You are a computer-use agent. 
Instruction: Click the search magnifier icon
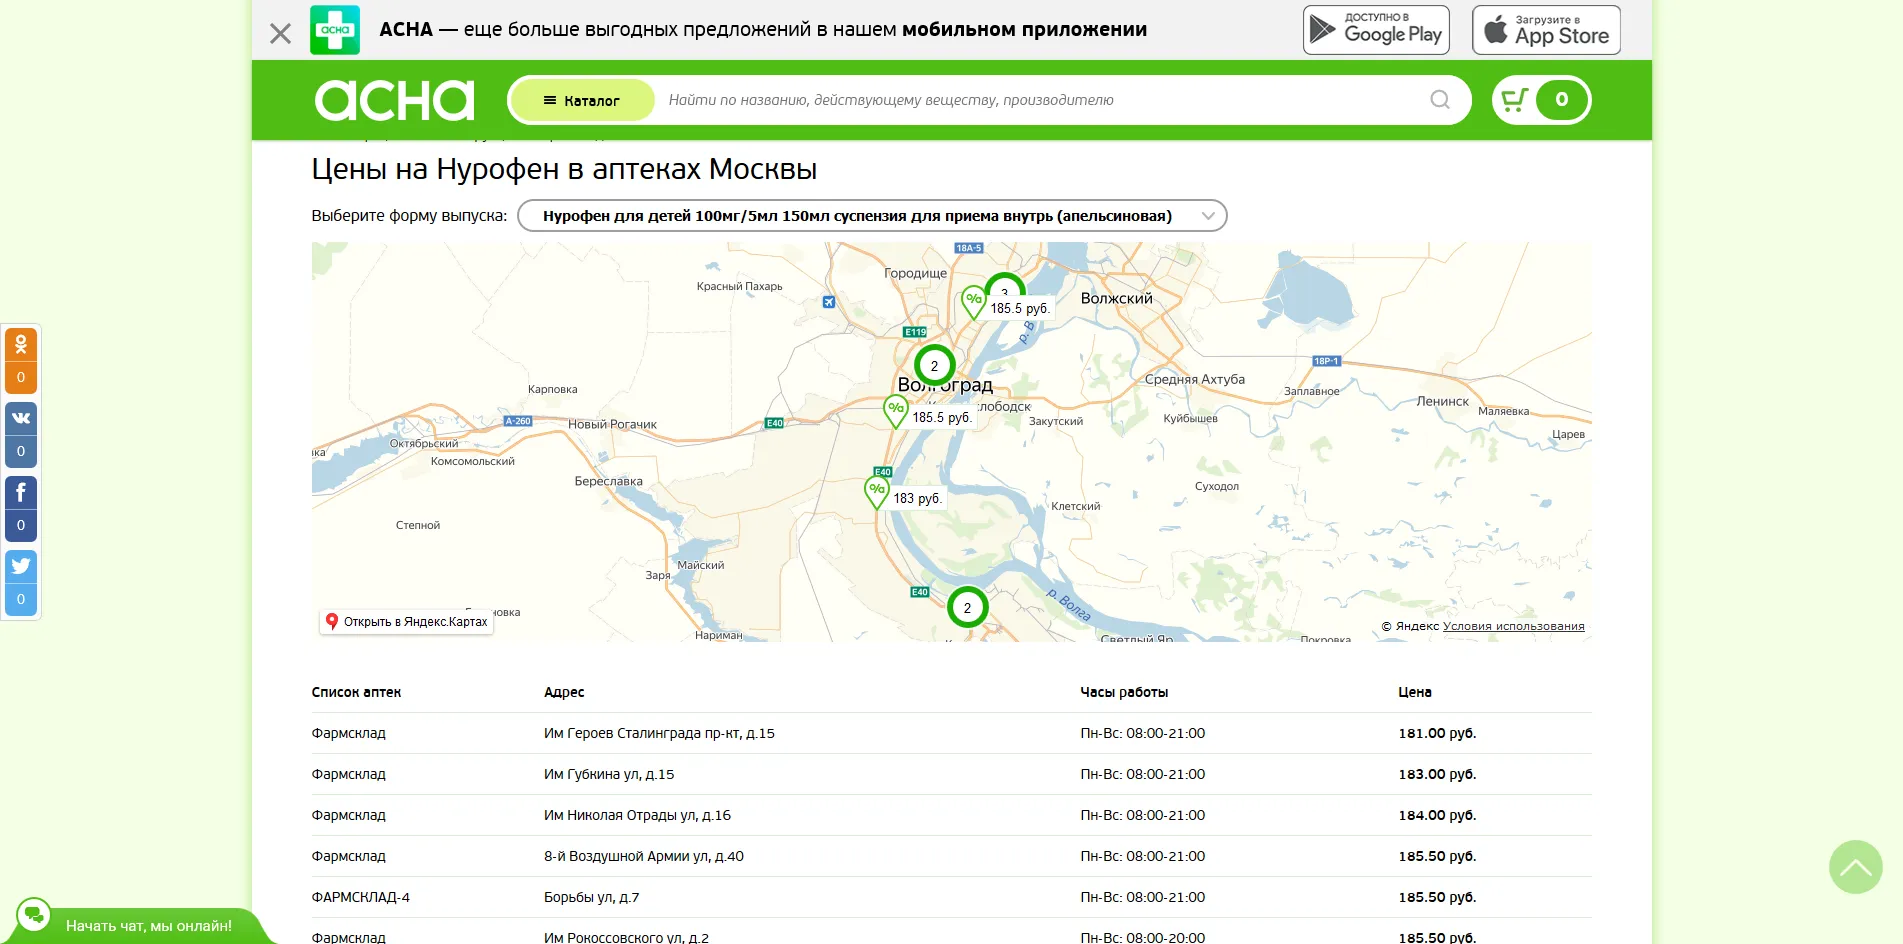tap(1439, 100)
